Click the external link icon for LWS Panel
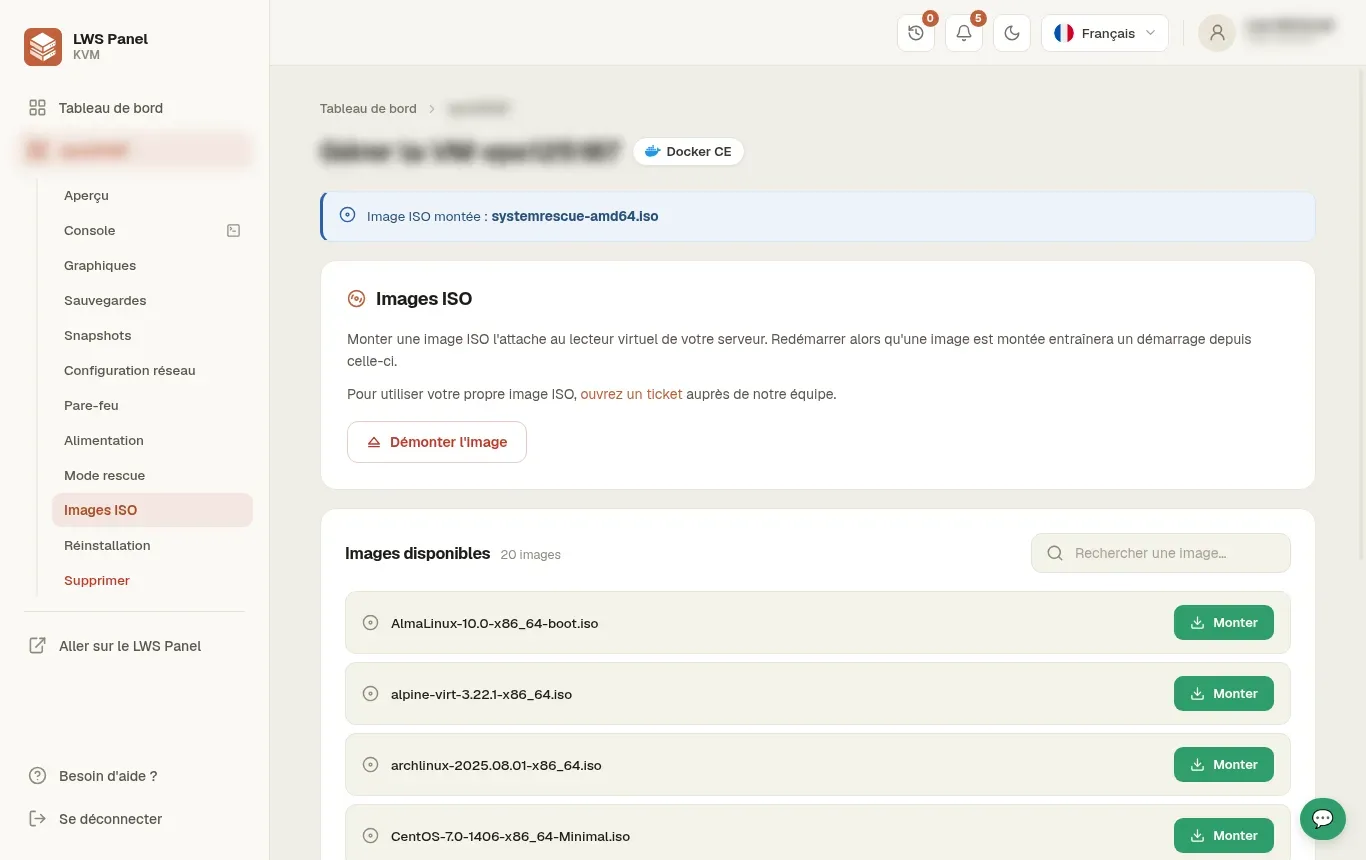The image size is (1366, 860). (x=37, y=646)
